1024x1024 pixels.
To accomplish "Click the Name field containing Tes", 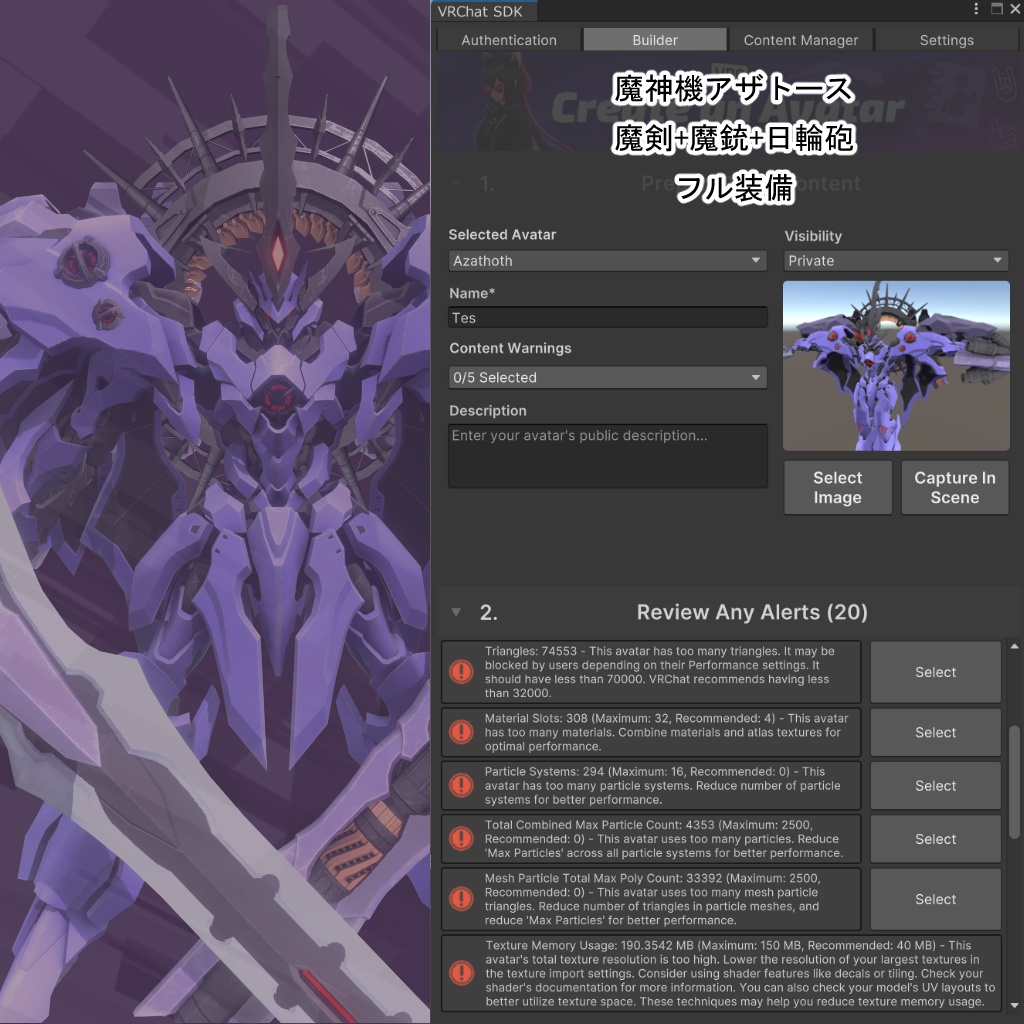I will point(607,318).
